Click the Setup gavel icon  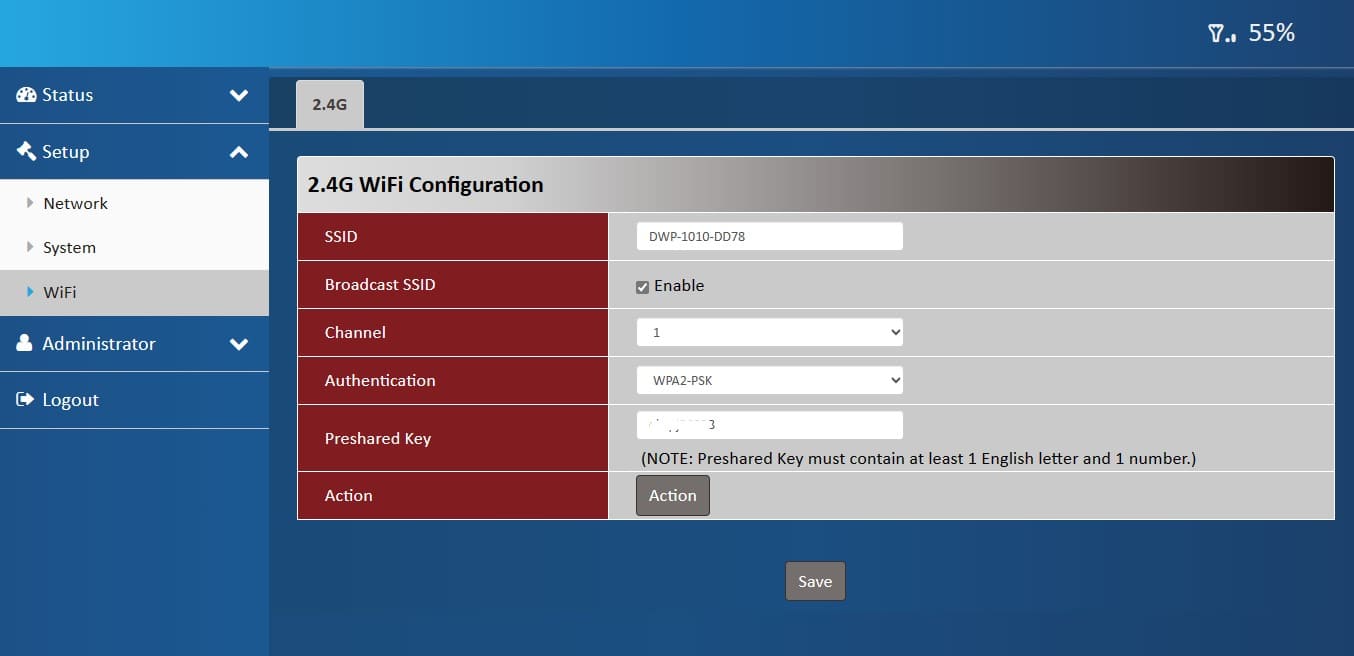pyautogui.click(x=26, y=152)
